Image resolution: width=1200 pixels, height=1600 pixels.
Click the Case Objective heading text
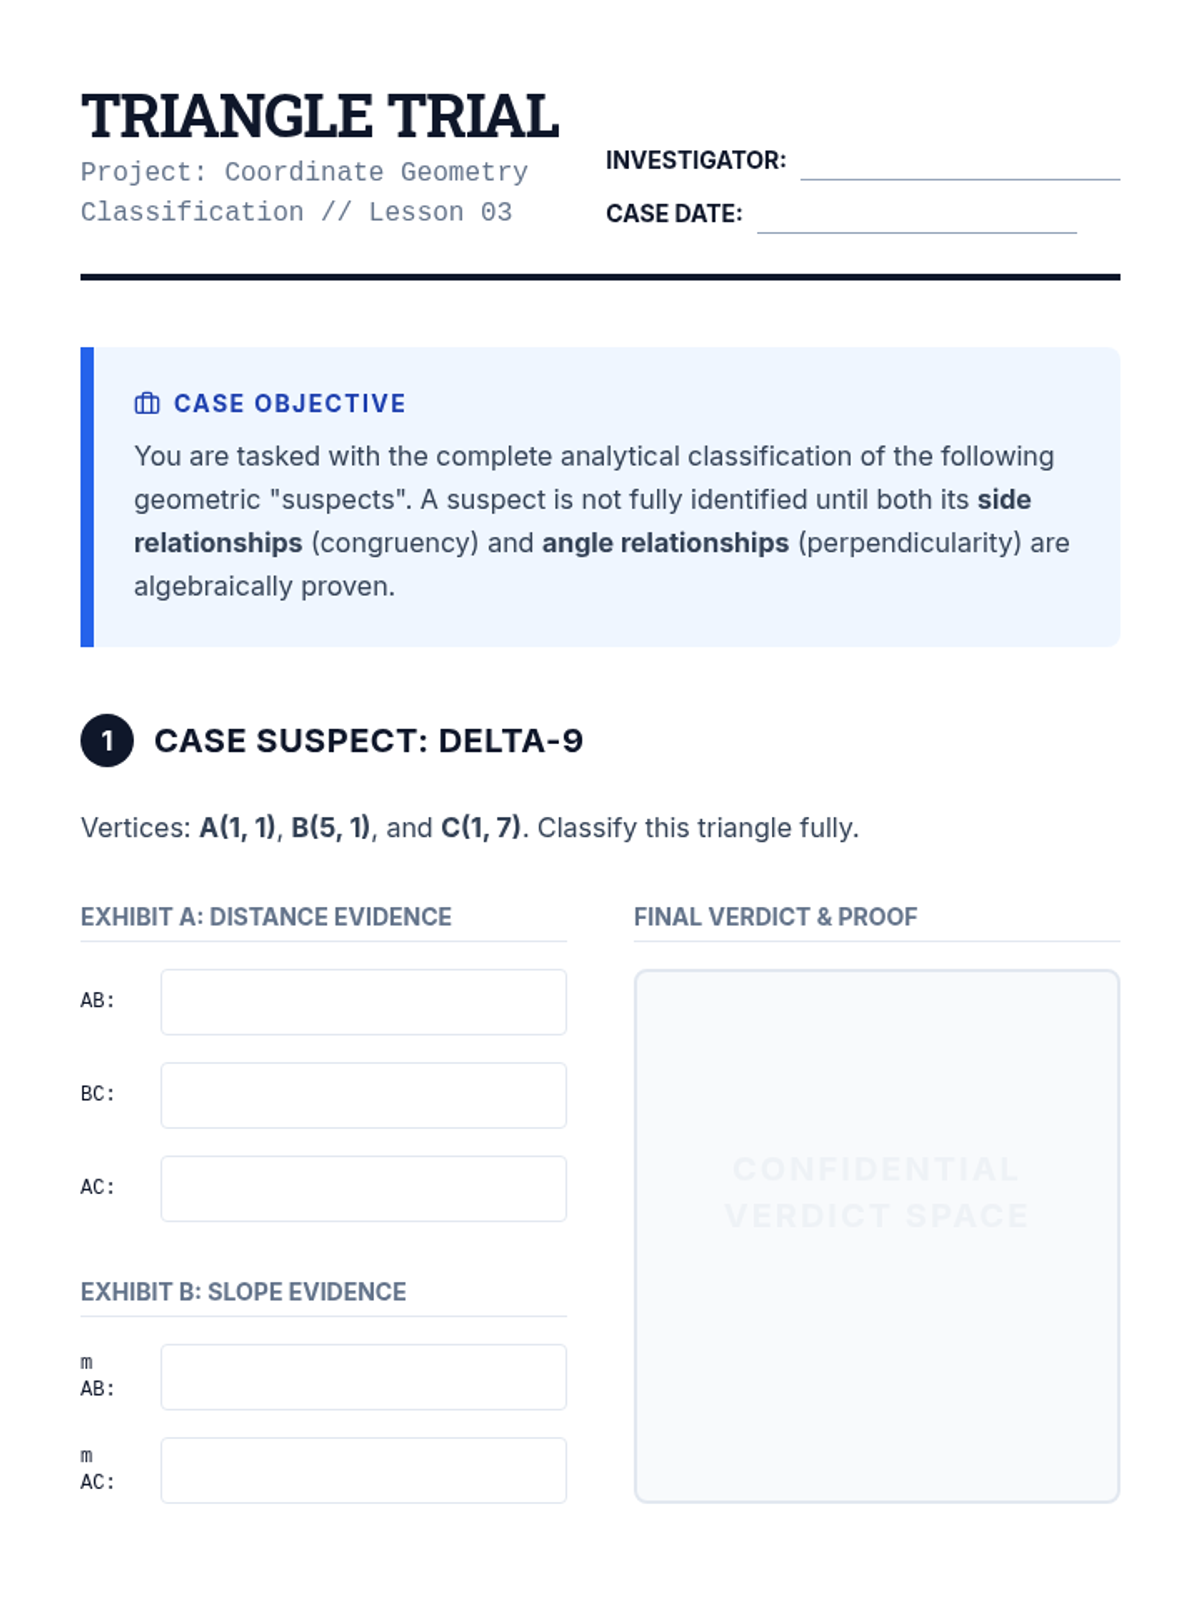pos(289,403)
